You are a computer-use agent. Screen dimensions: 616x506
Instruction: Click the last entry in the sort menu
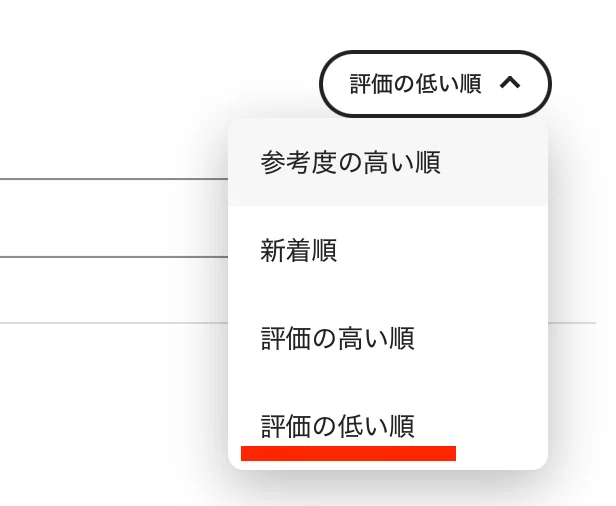click(388, 426)
